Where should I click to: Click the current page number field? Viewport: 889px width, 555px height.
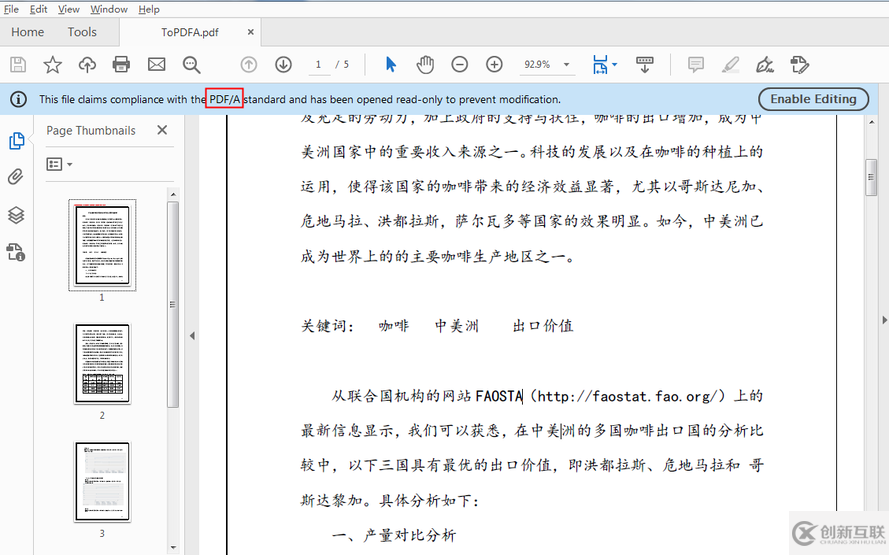[319, 65]
